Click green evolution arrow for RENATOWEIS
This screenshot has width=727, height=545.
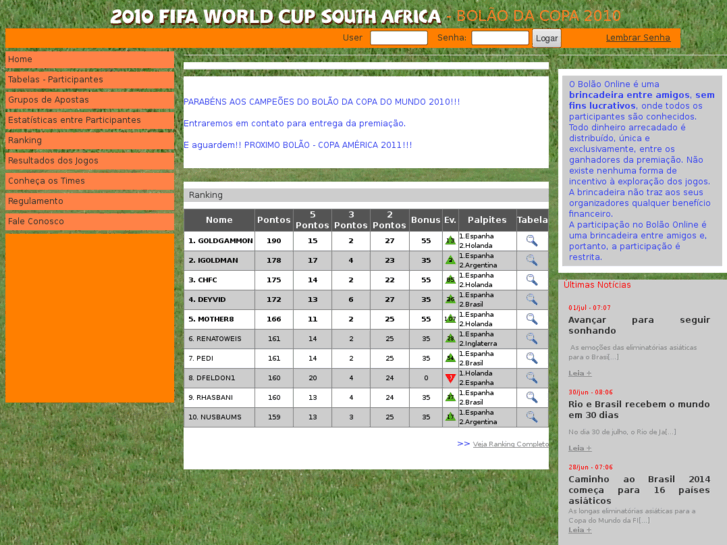click(450, 339)
